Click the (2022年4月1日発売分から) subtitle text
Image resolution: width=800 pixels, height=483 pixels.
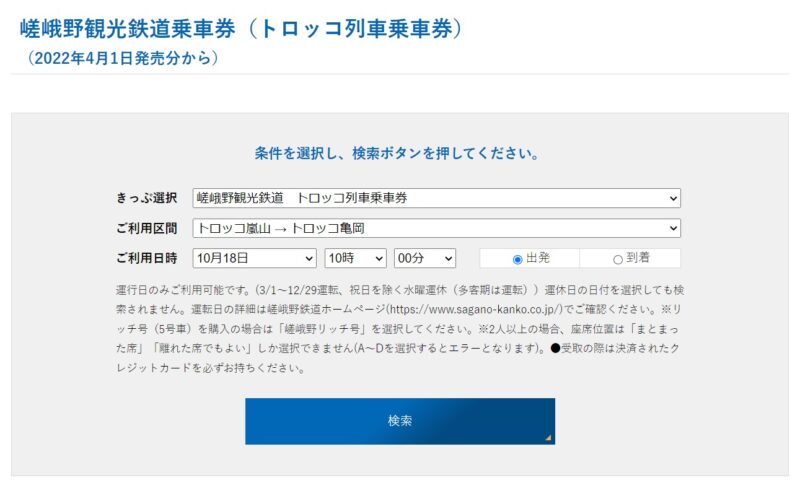pyautogui.click(x=122, y=58)
